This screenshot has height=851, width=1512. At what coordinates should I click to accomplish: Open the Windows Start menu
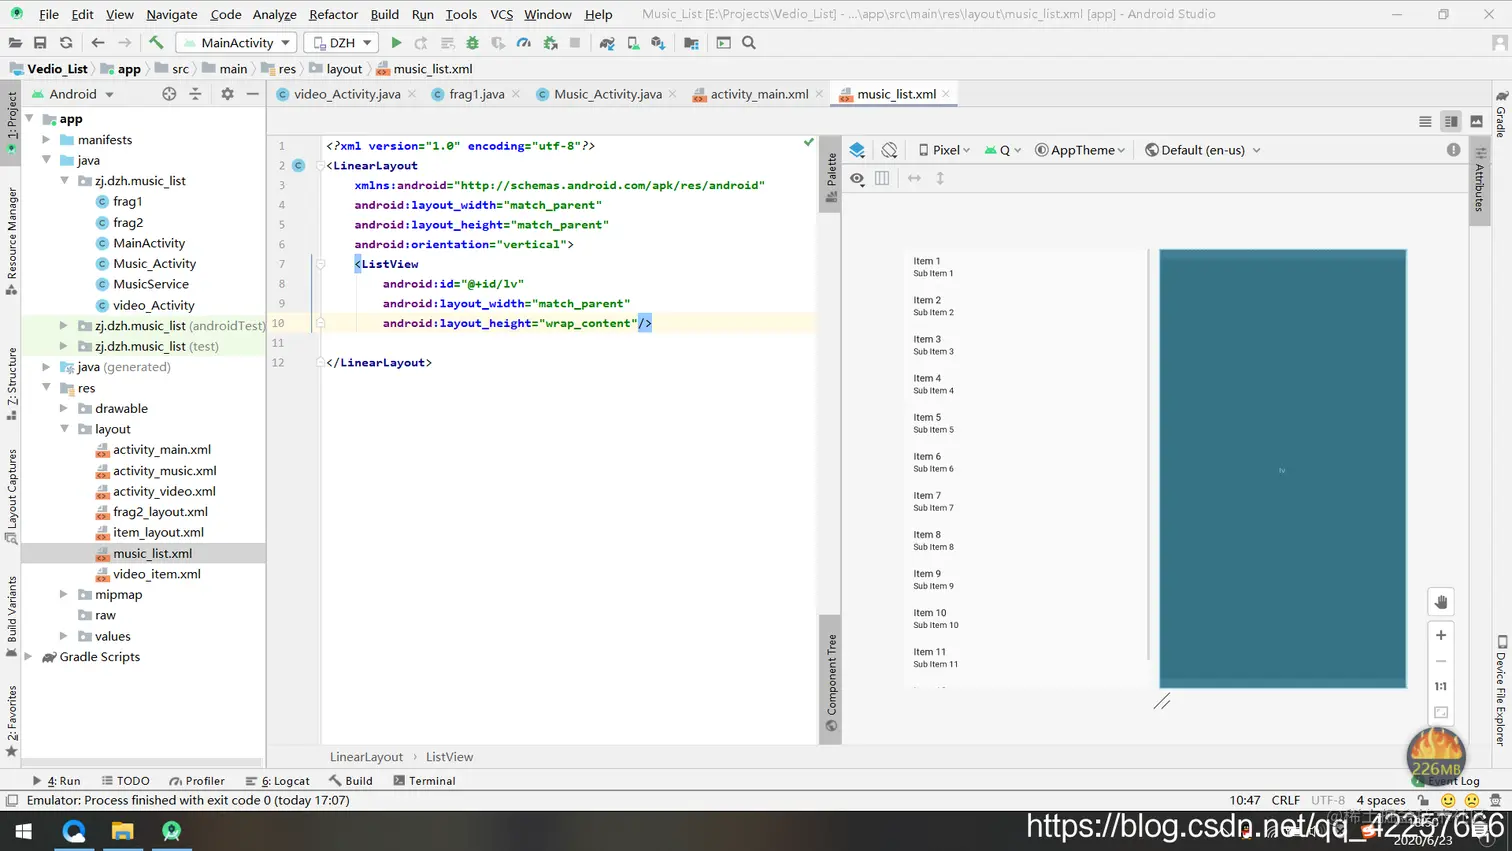click(24, 831)
